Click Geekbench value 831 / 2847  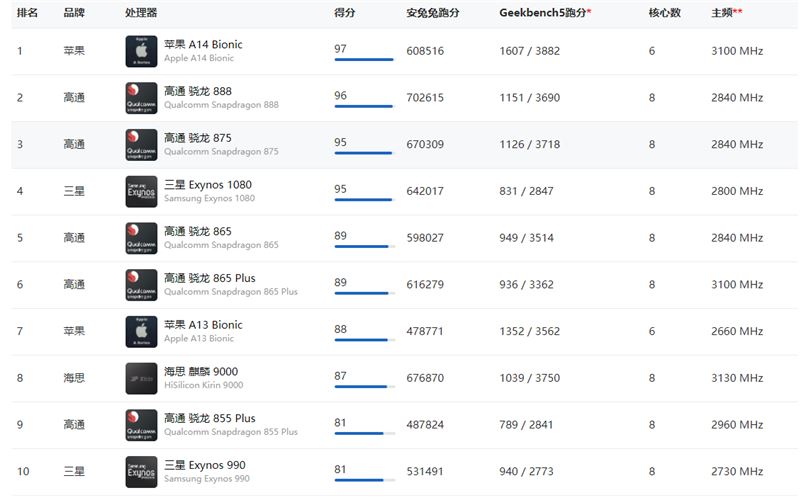point(527,191)
